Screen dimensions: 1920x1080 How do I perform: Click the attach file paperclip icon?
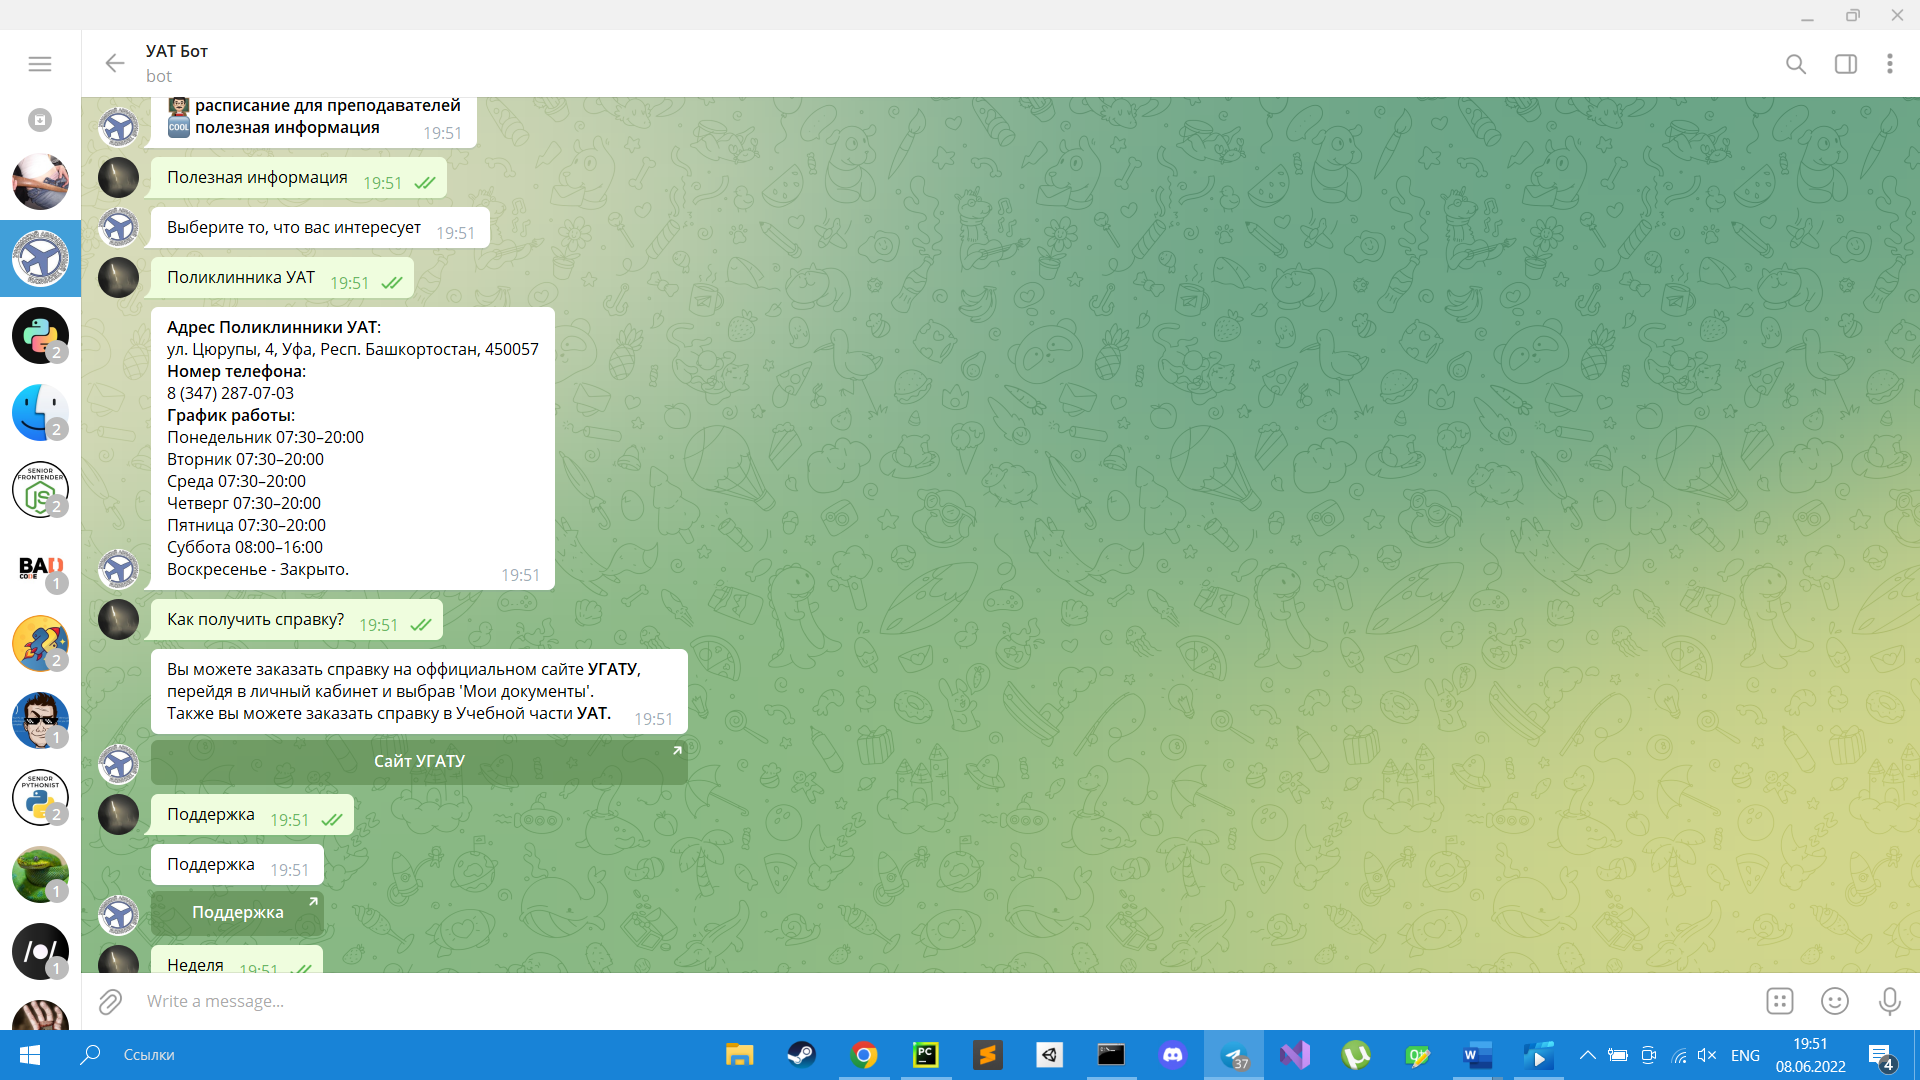[110, 1001]
